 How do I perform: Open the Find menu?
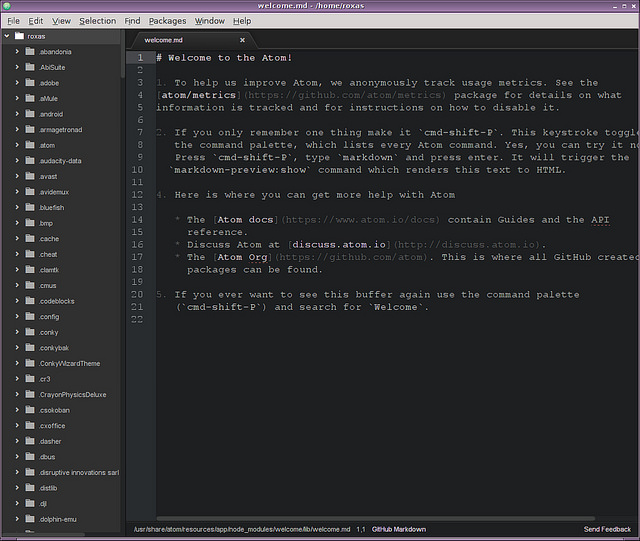(132, 21)
